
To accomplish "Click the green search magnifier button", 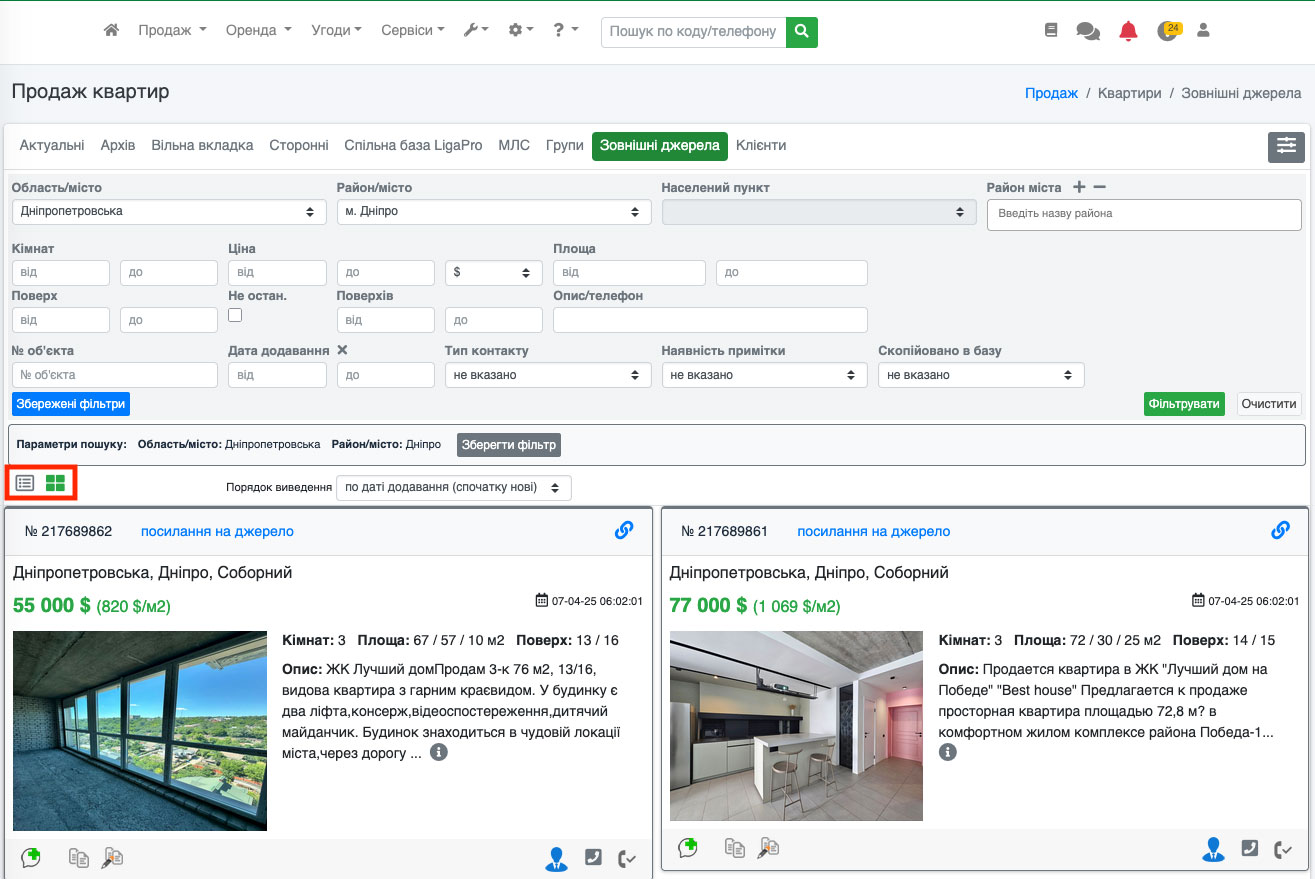I will (x=801, y=31).
